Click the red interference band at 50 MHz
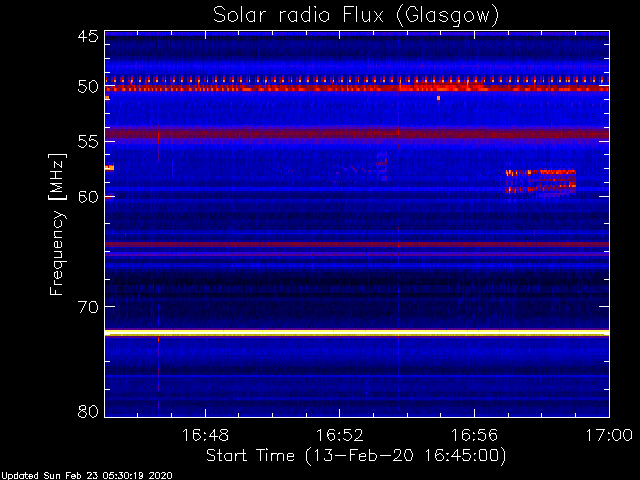Viewport: 640px width, 480px height. click(357, 88)
